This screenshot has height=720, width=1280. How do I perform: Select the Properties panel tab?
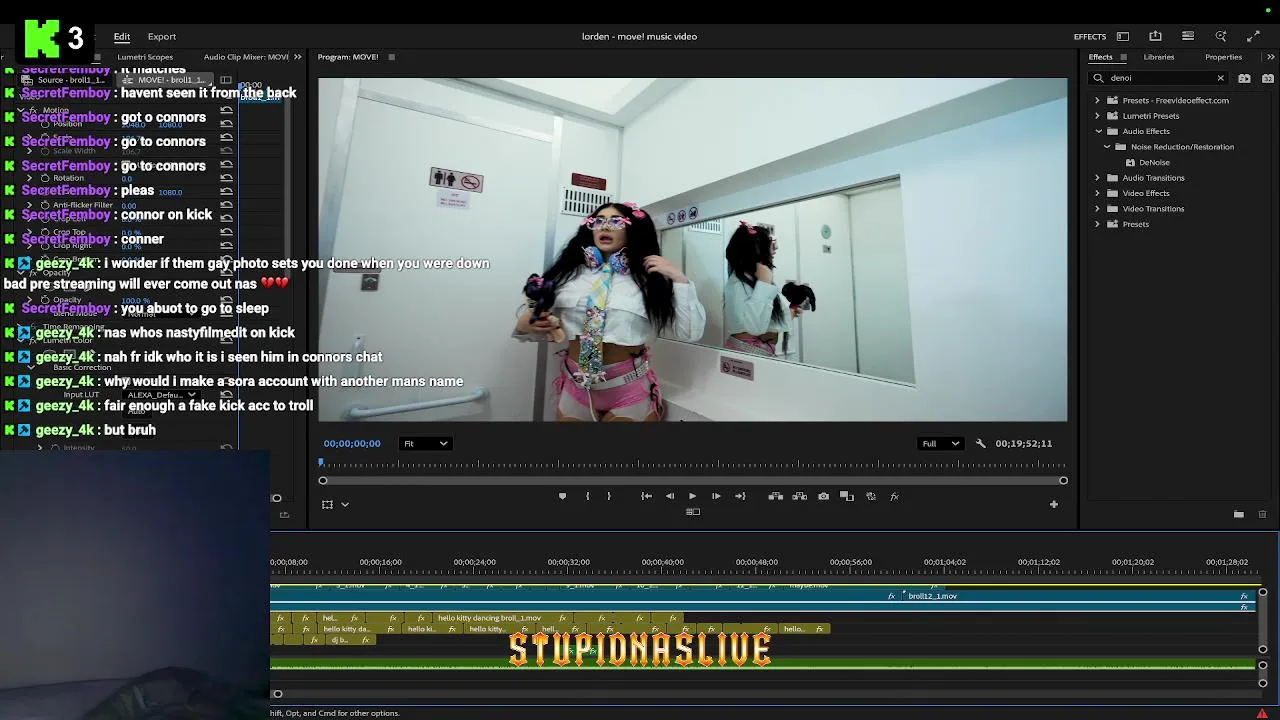coord(1223,57)
